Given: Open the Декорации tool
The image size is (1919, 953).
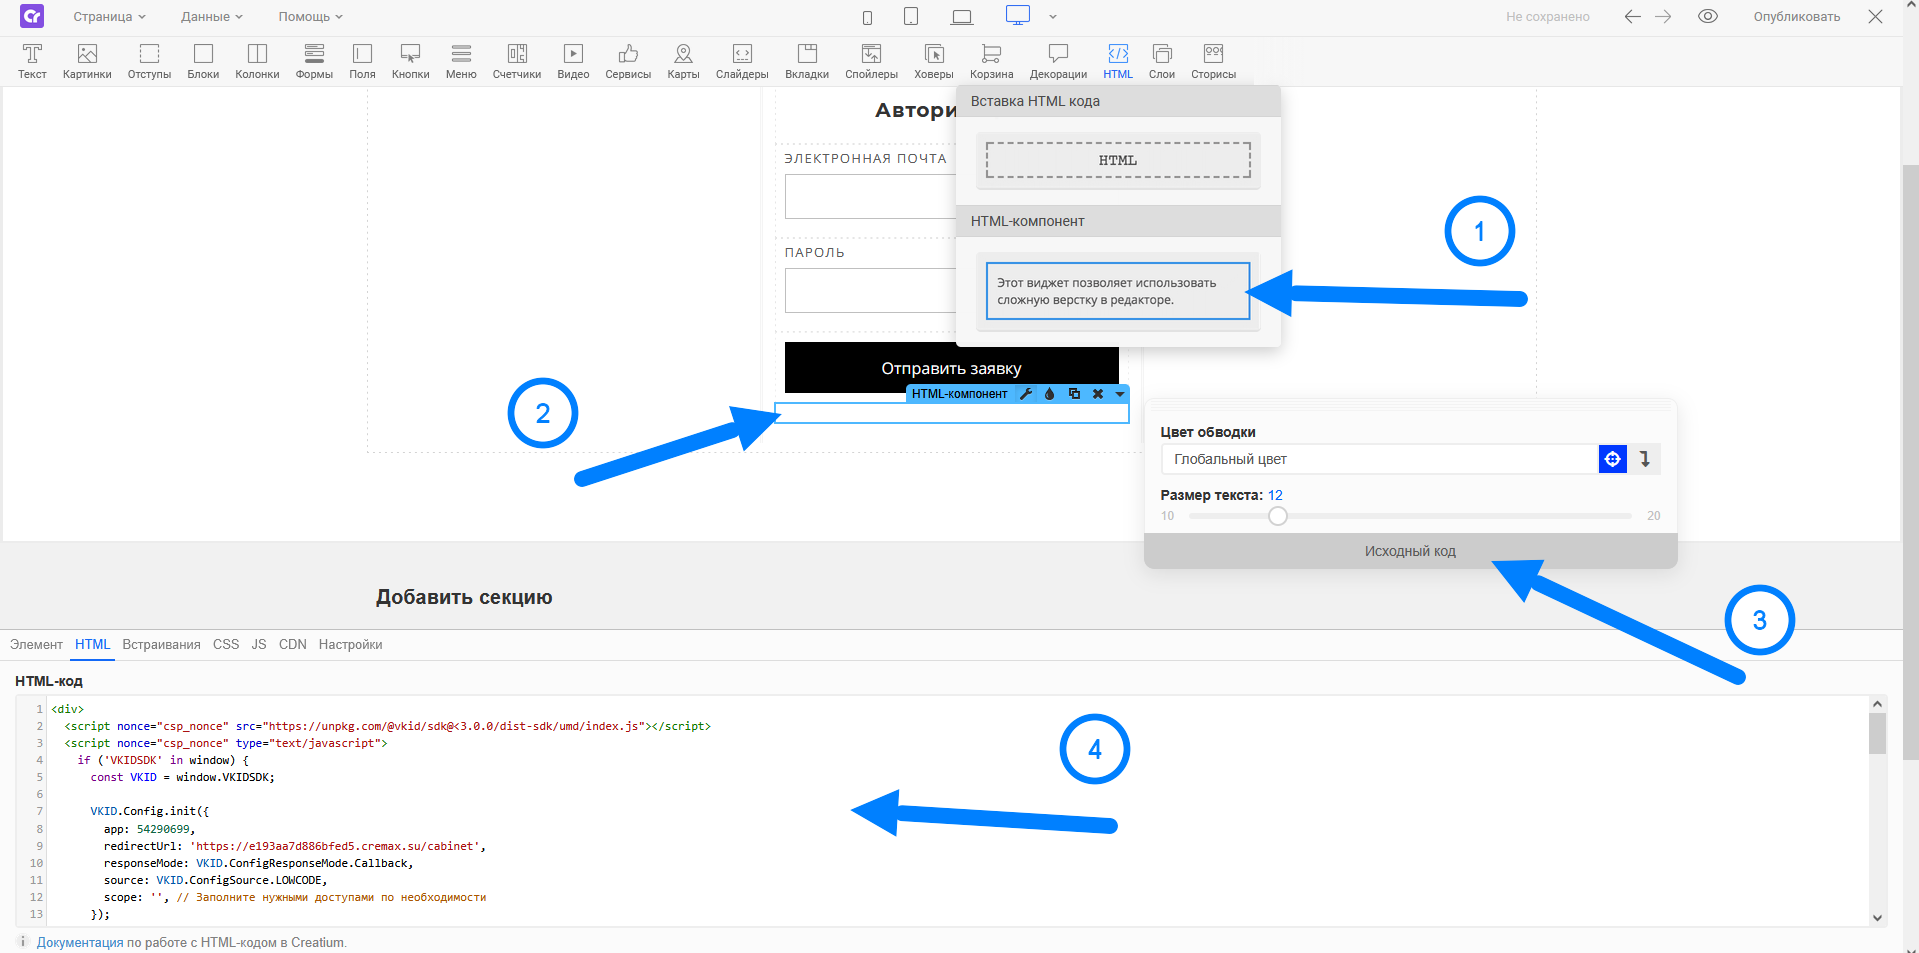Looking at the screenshot, I should click(1058, 60).
